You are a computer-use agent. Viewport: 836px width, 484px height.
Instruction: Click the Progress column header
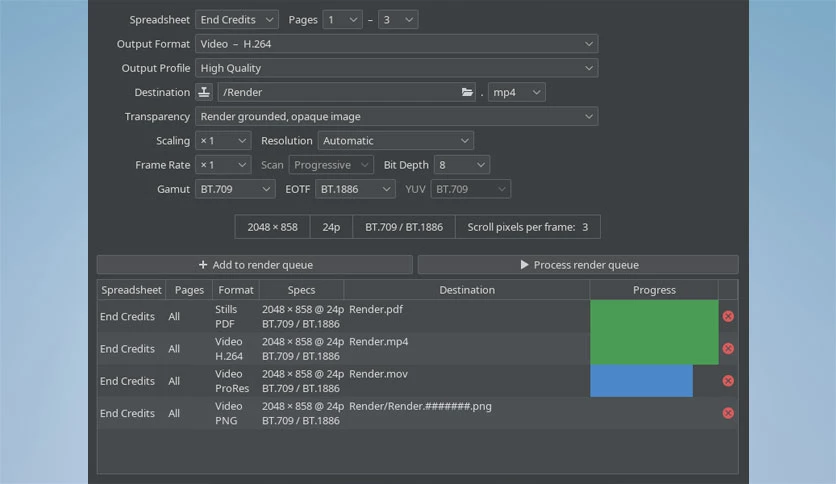click(x=654, y=290)
